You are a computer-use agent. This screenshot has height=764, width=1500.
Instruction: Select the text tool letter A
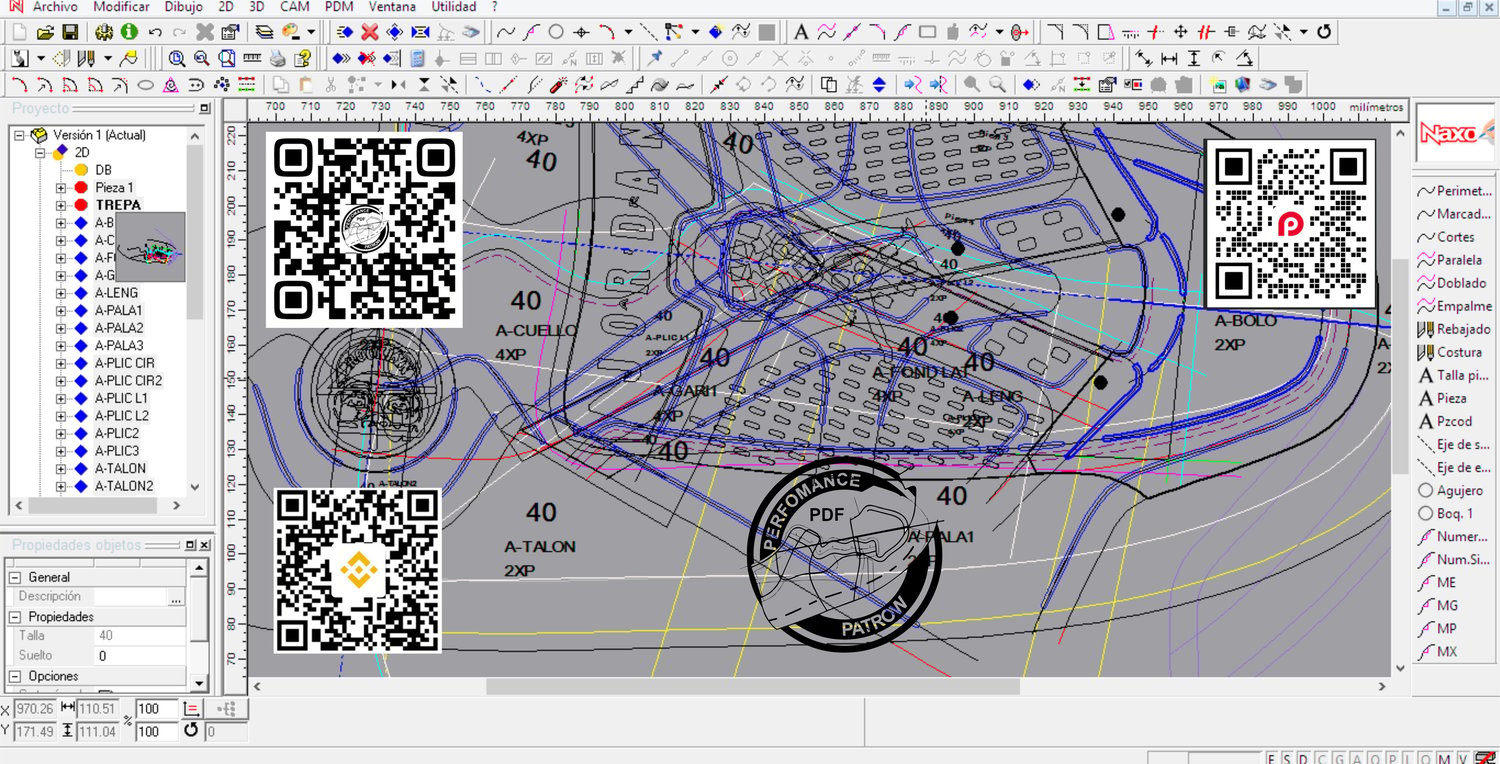coord(801,32)
